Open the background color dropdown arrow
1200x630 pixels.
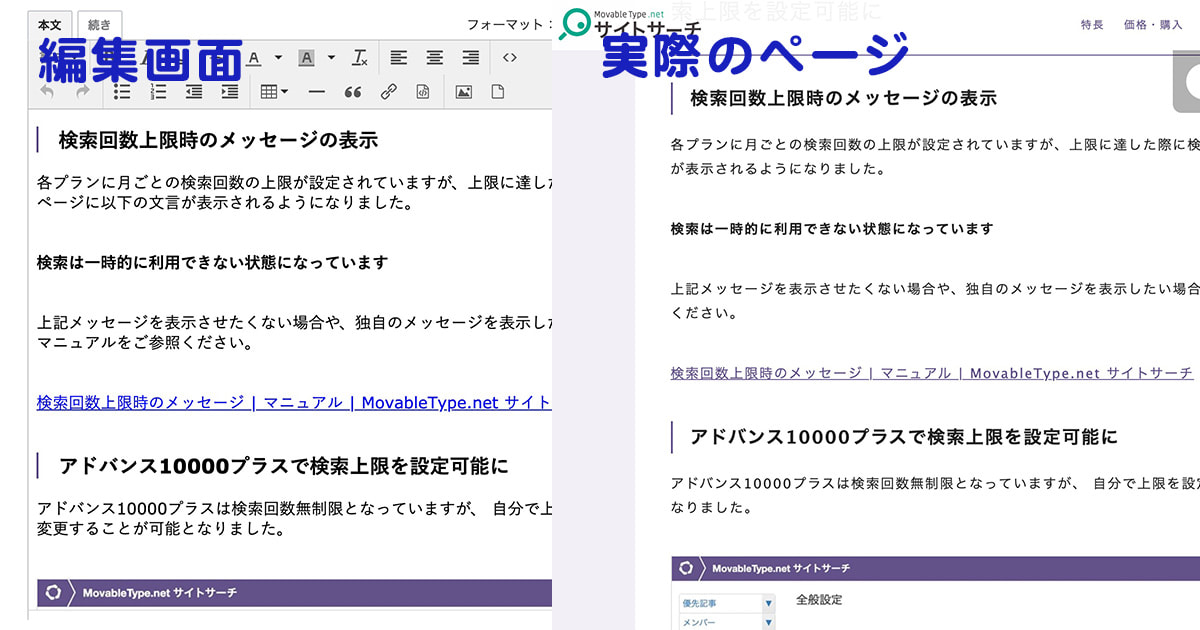click(331, 58)
